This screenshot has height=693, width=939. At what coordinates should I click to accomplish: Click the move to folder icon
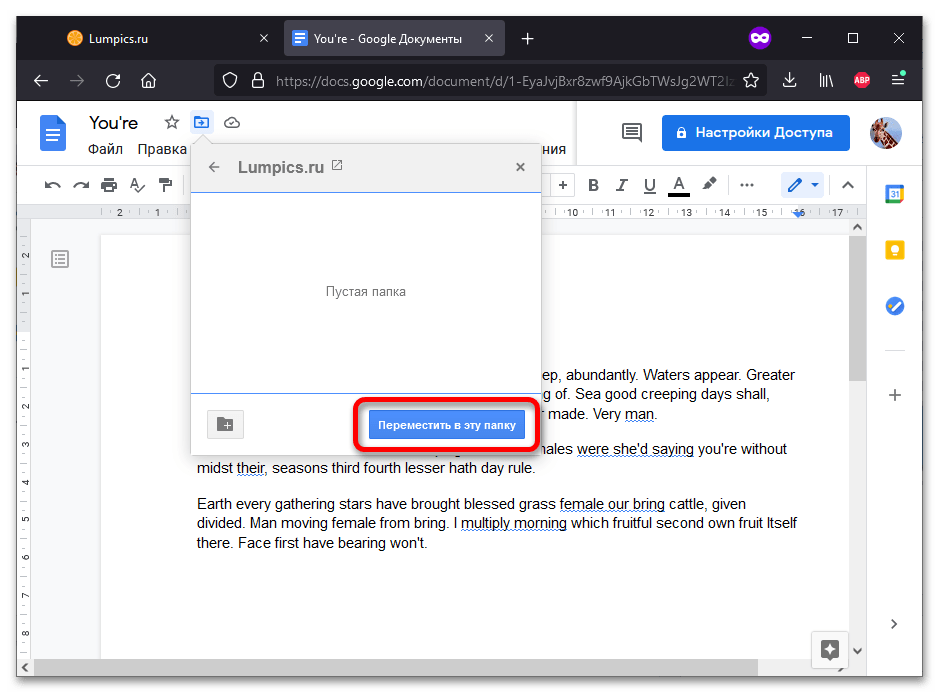[x=202, y=123]
